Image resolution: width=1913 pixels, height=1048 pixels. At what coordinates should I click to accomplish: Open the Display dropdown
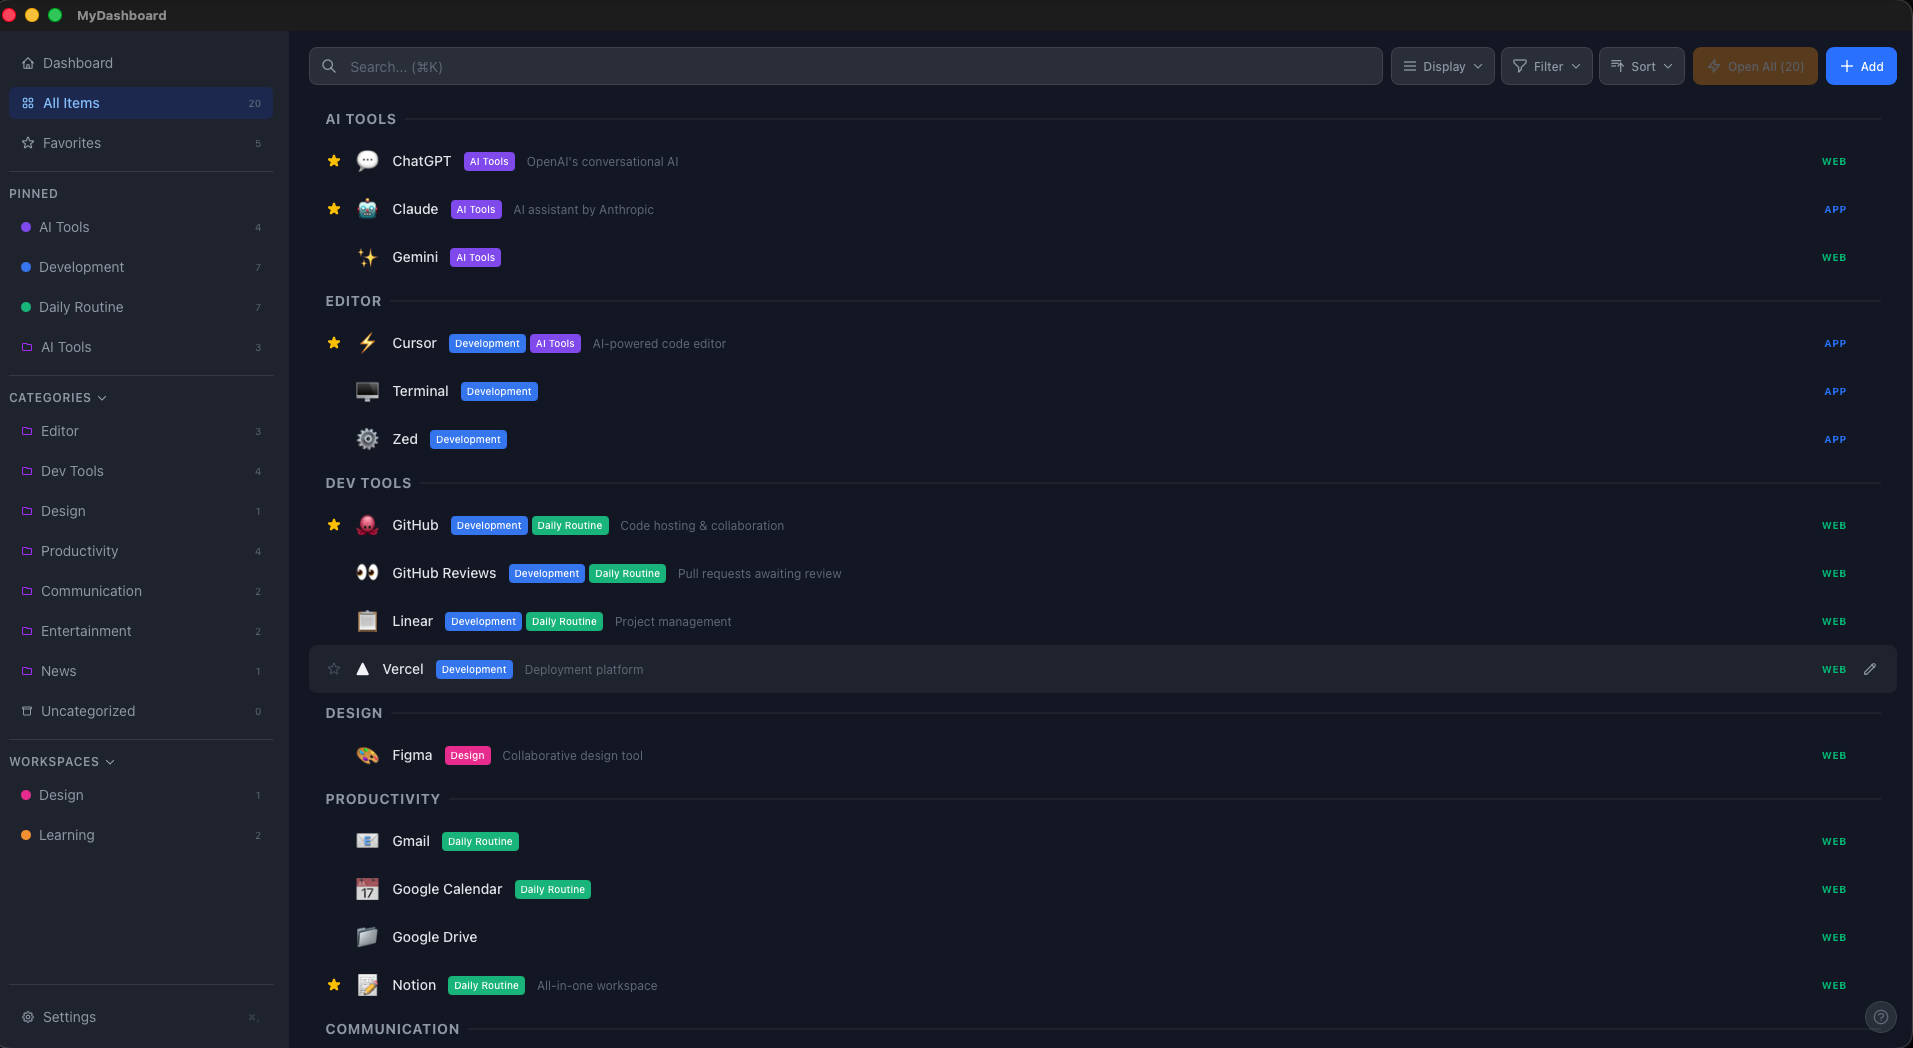[x=1441, y=66]
